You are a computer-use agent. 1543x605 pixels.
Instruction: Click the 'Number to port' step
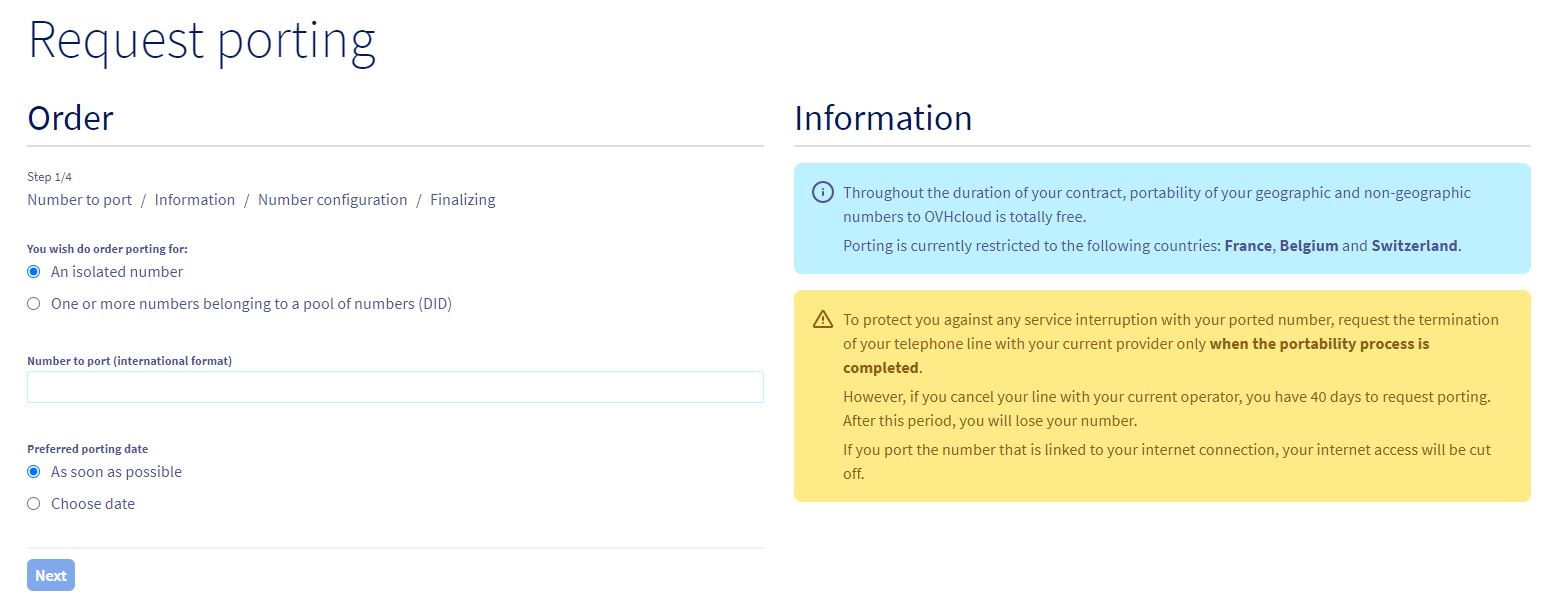click(79, 200)
